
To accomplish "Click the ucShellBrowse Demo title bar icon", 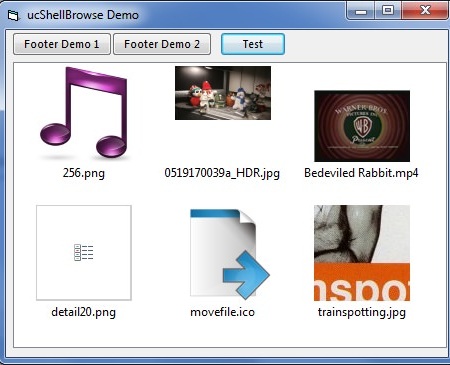I will [13, 15].
